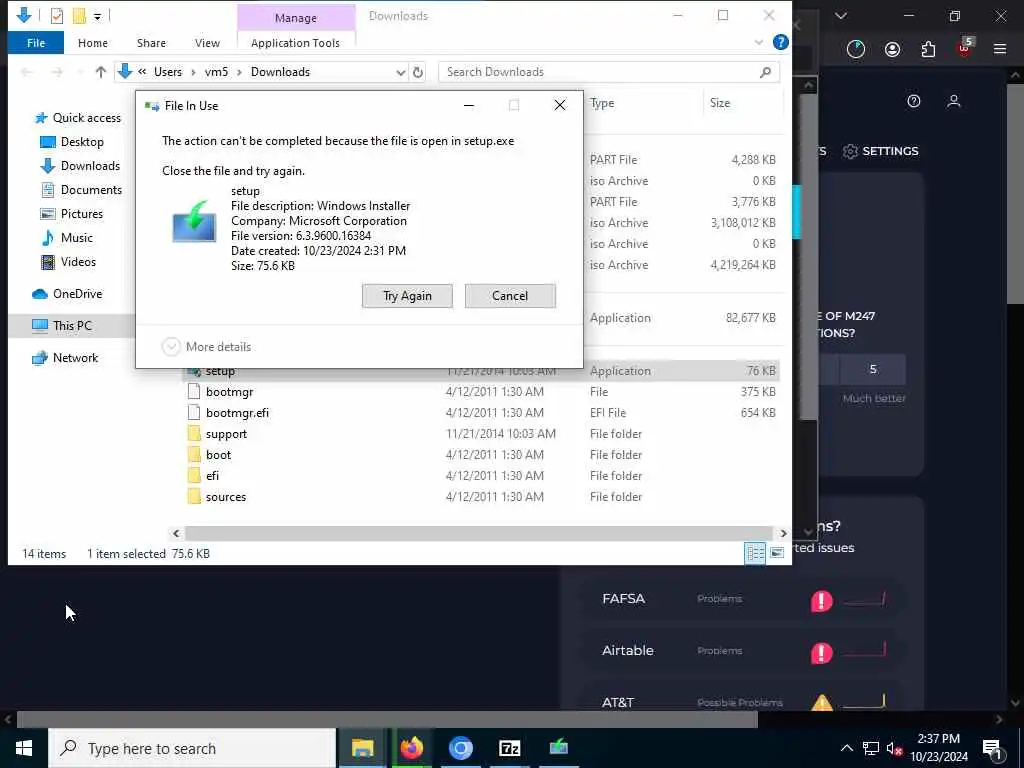1024x768 pixels.
Task: Open the browser tab list dropdown arrow
Action: click(x=840, y=16)
